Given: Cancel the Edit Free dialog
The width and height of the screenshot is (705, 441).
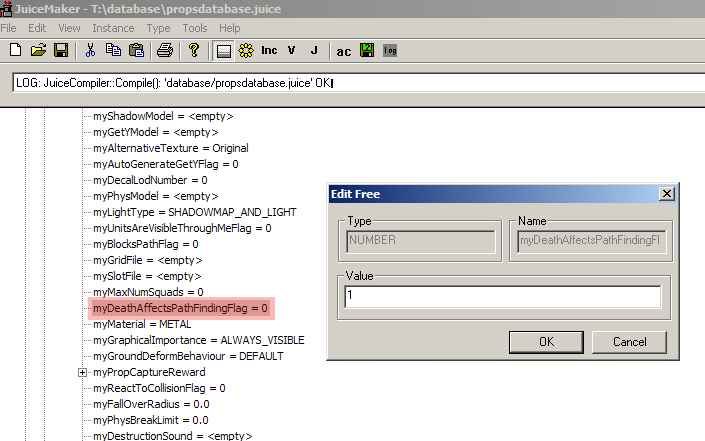Looking at the screenshot, I should point(629,342).
